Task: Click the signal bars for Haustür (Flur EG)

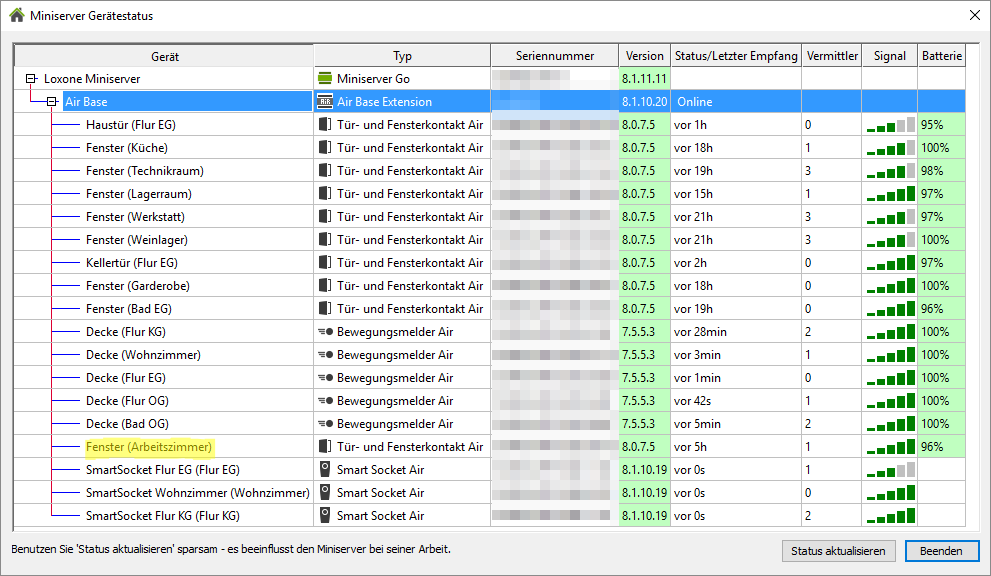Action: coord(891,125)
